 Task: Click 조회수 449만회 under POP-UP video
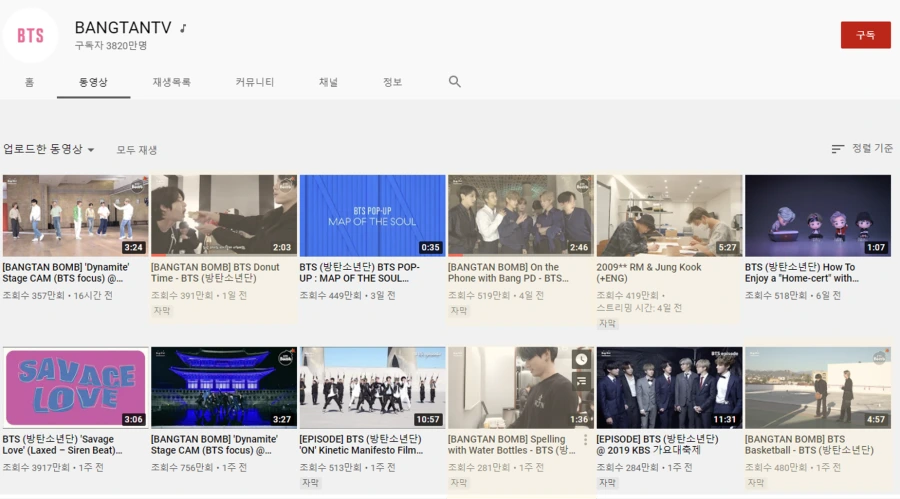click(x=331, y=295)
